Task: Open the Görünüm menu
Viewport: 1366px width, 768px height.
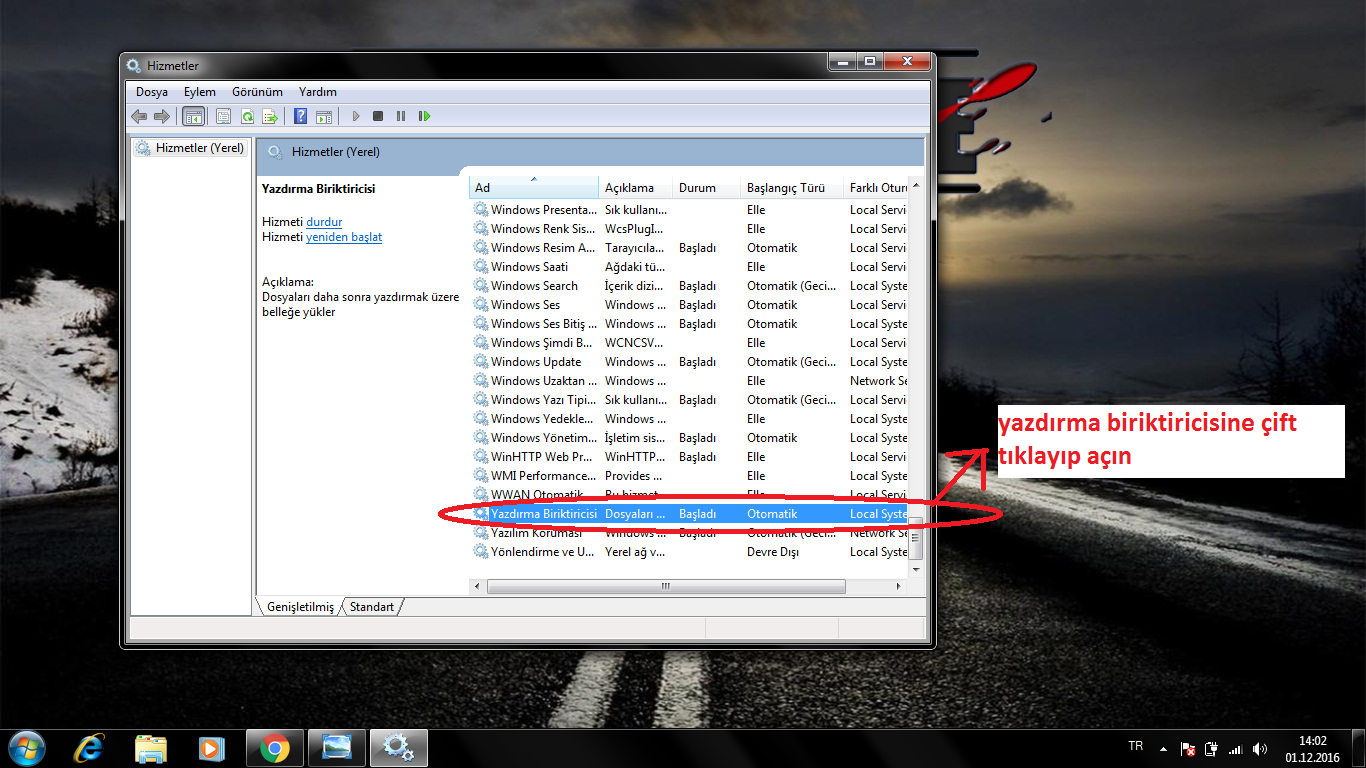Action: pos(257,91)
